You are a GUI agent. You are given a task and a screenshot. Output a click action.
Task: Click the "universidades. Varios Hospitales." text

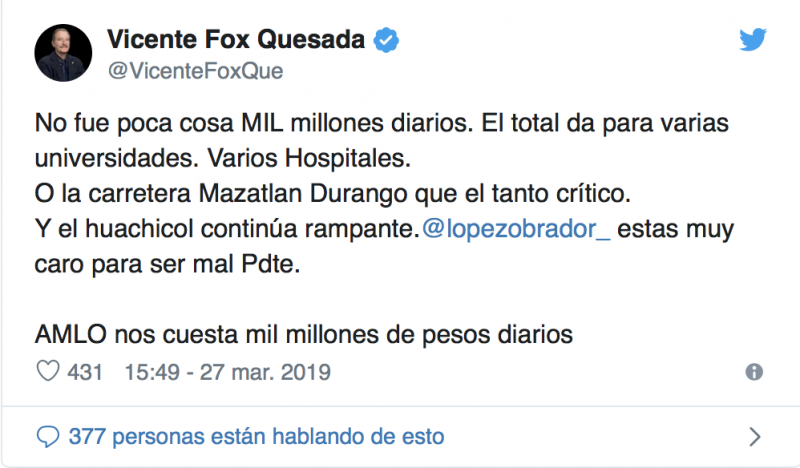tap(196, 158)
